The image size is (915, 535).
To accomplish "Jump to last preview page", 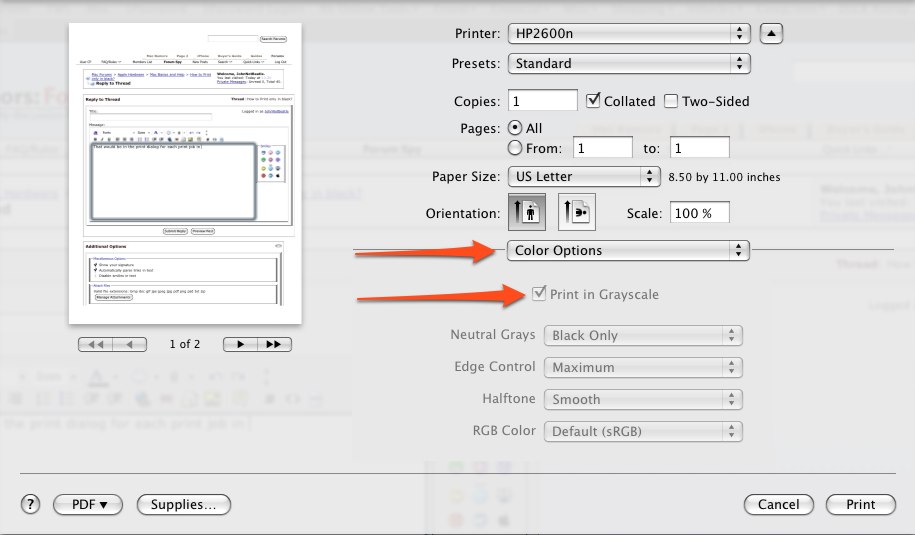I will (274, 344).
